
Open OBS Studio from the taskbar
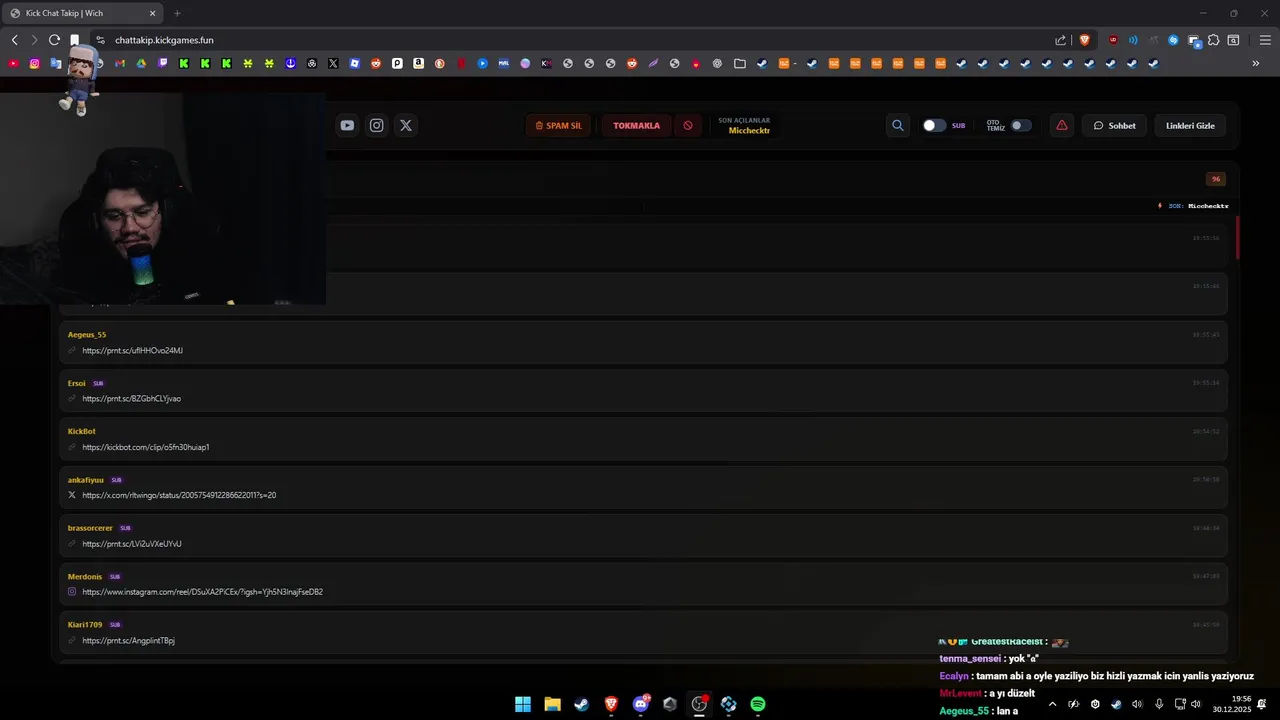[699, 704]
